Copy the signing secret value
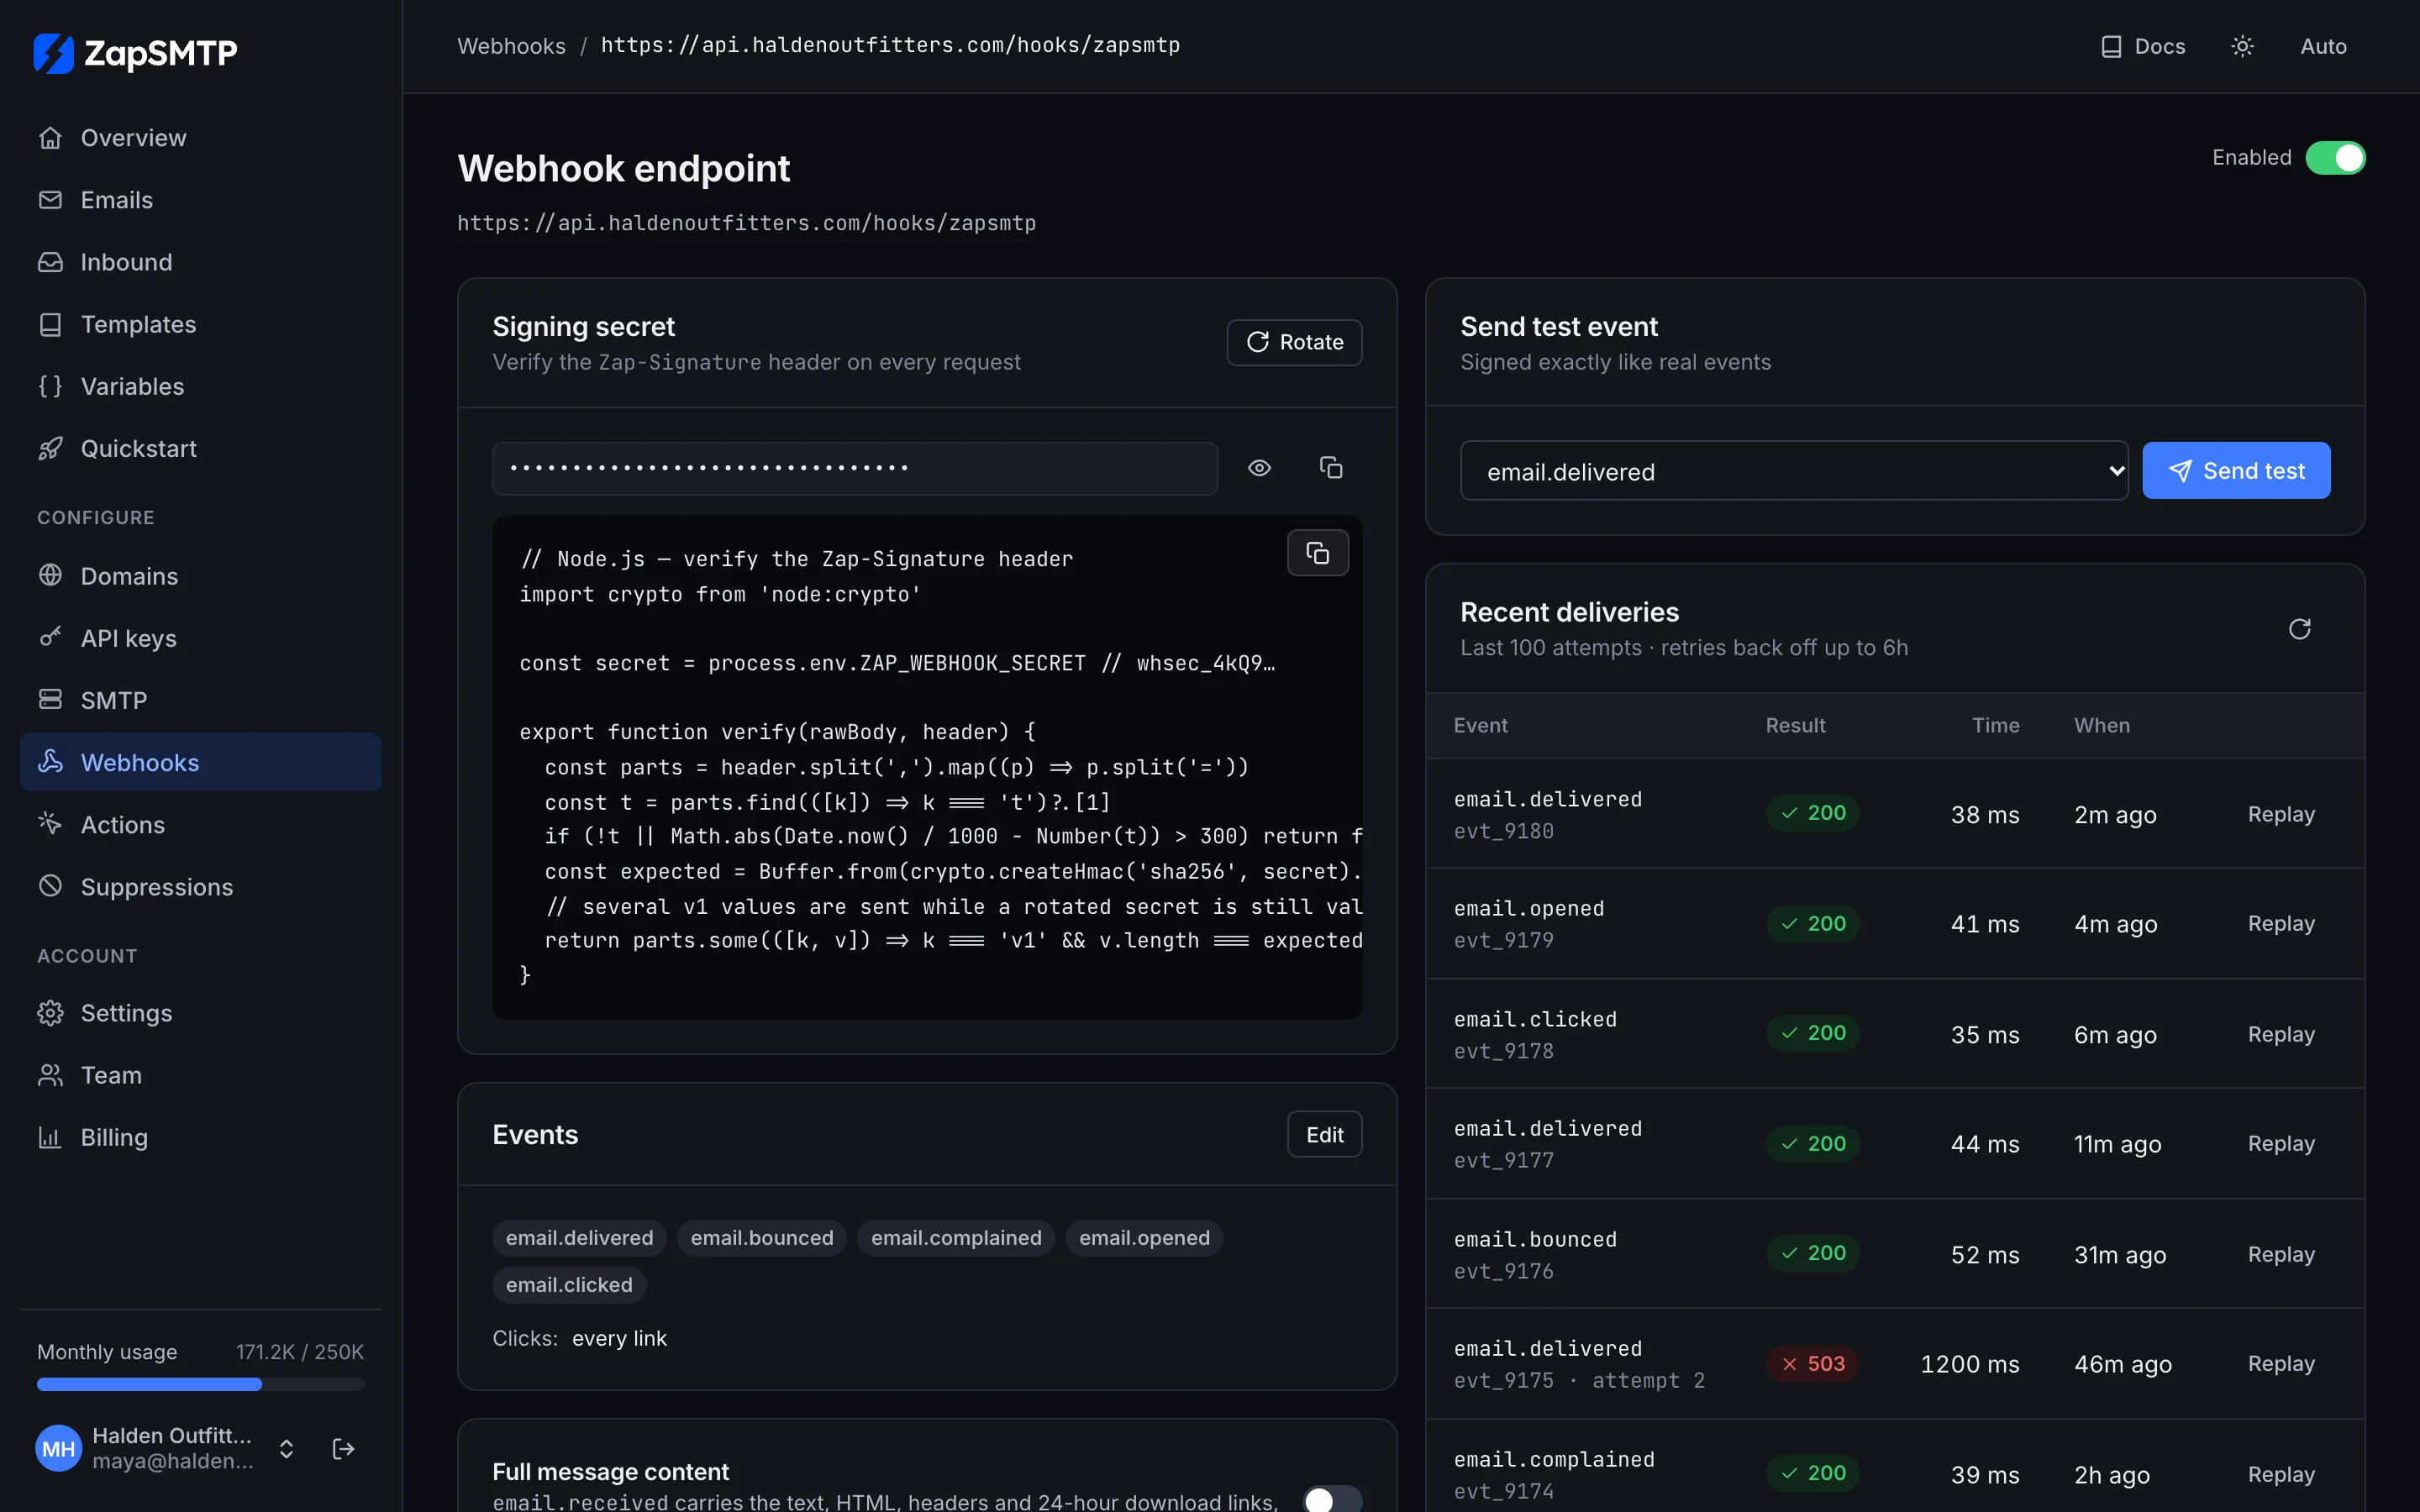The width and height of the screenshot is (2420, 1512). (1330, 468)
